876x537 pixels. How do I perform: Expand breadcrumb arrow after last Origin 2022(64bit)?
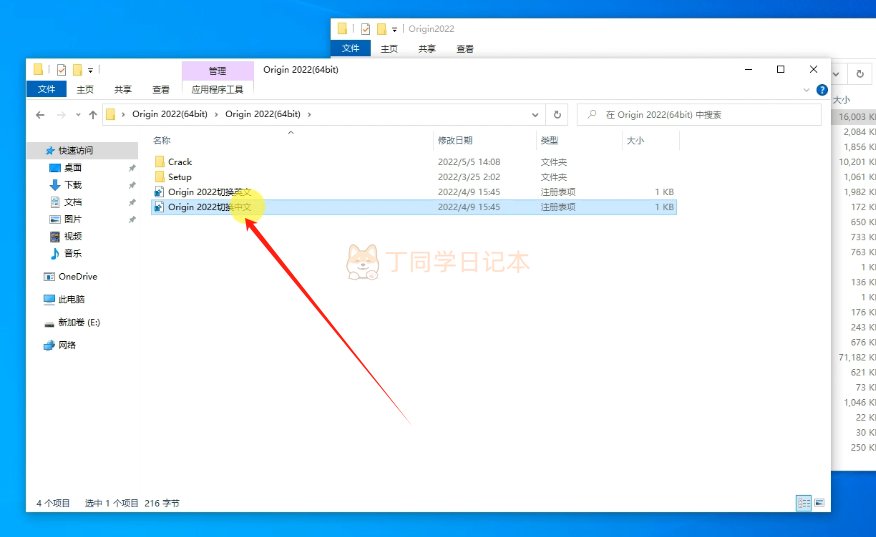coord(309,115)
